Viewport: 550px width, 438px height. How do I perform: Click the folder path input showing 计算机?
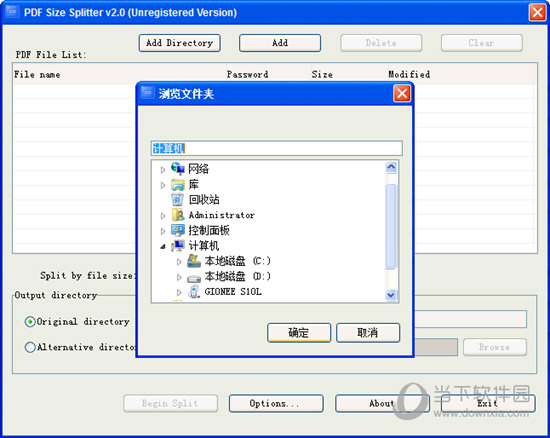(x=276, y=148)
